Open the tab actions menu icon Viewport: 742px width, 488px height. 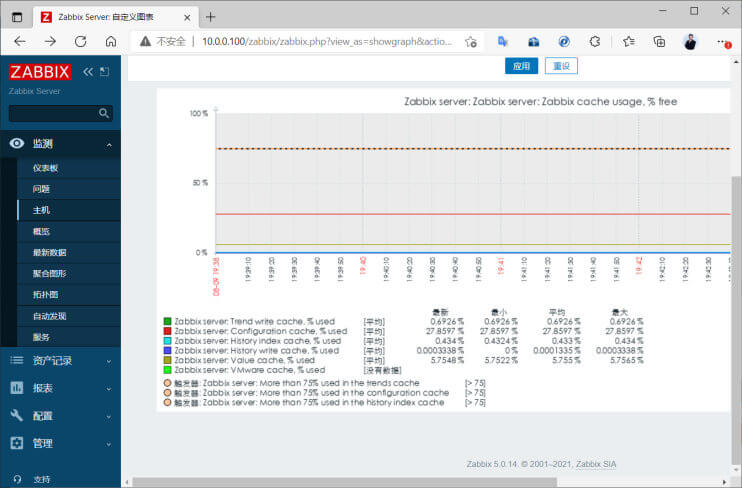(17, 17)
